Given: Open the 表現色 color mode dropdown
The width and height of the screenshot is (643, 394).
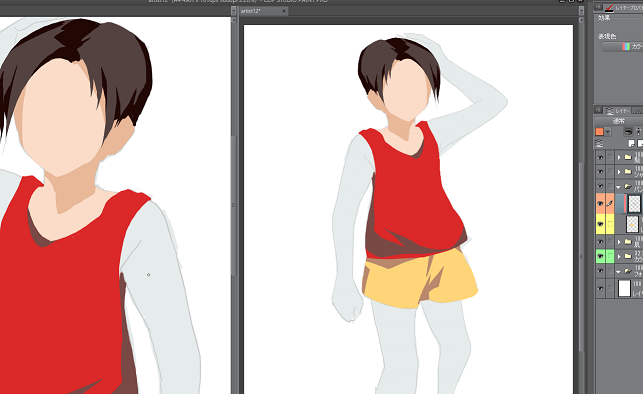Looking at the screenshot, I should click(622, 47).
